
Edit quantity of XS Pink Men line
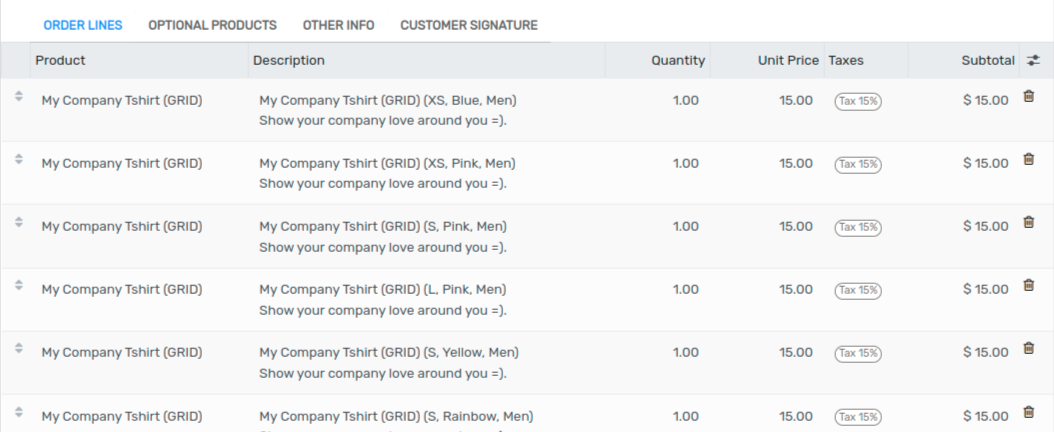tap(685, 163)
